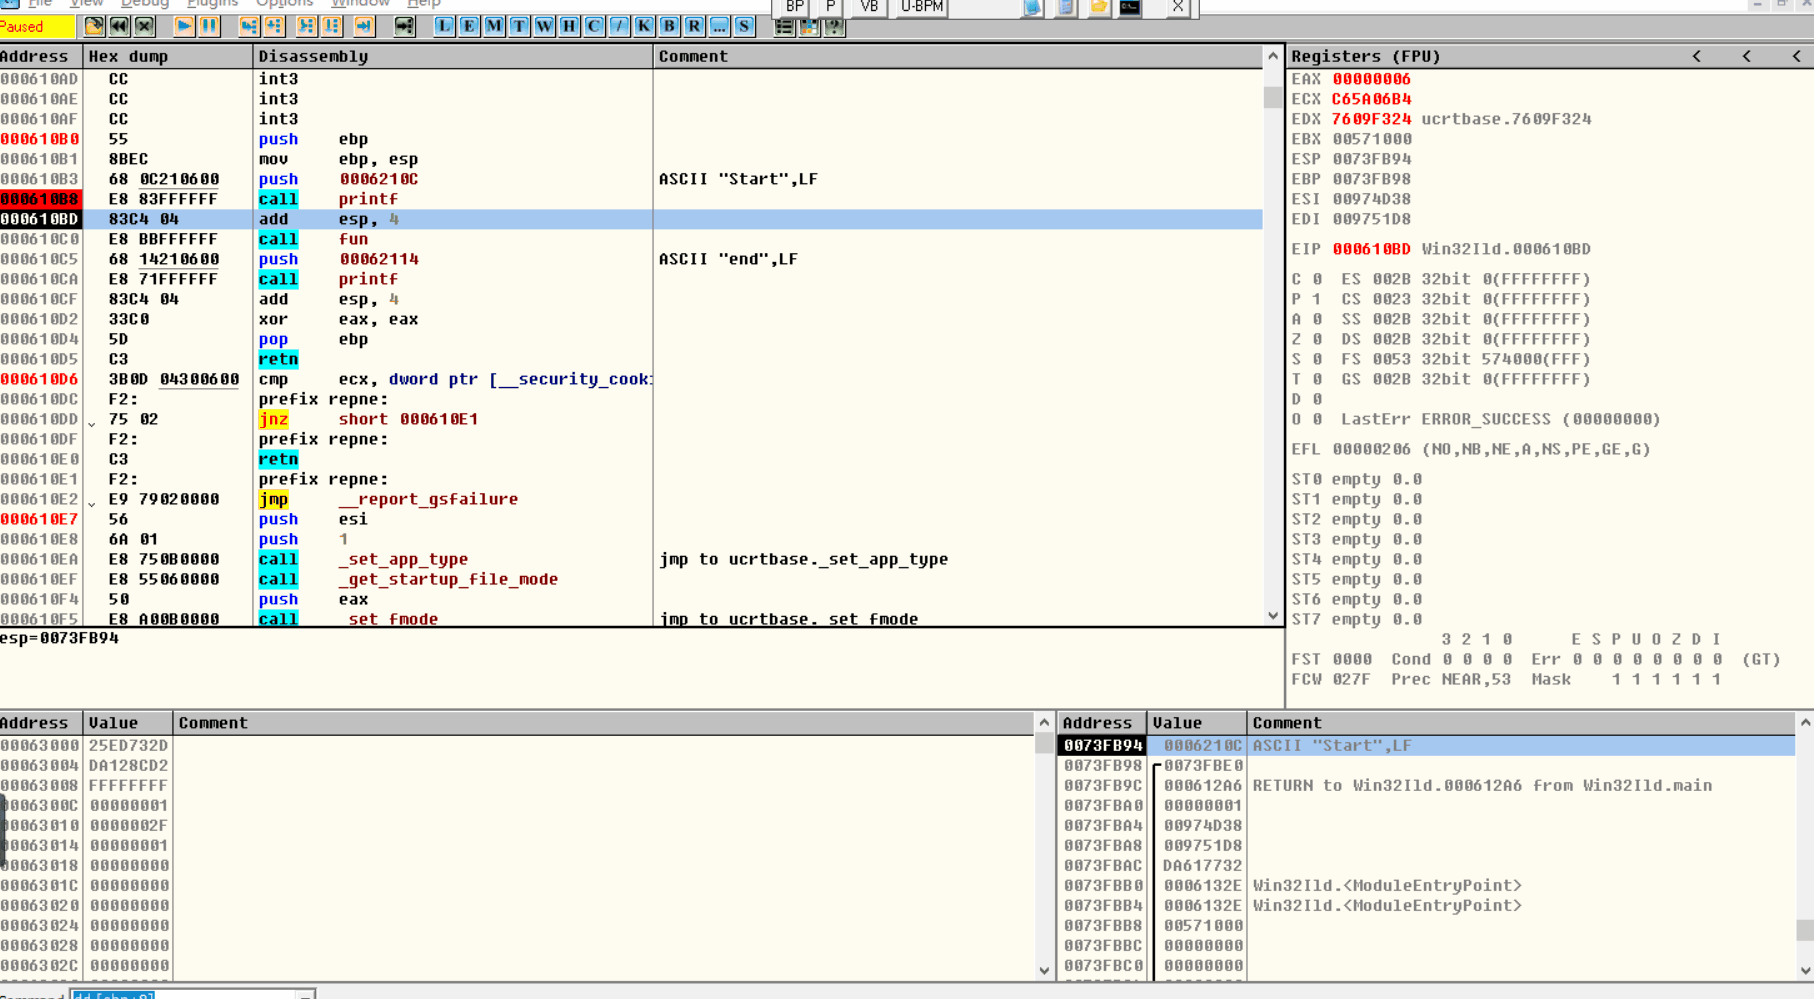Click Disassembly column header
Viewport: 1814px width, 999px height.
tap(453, 57)
